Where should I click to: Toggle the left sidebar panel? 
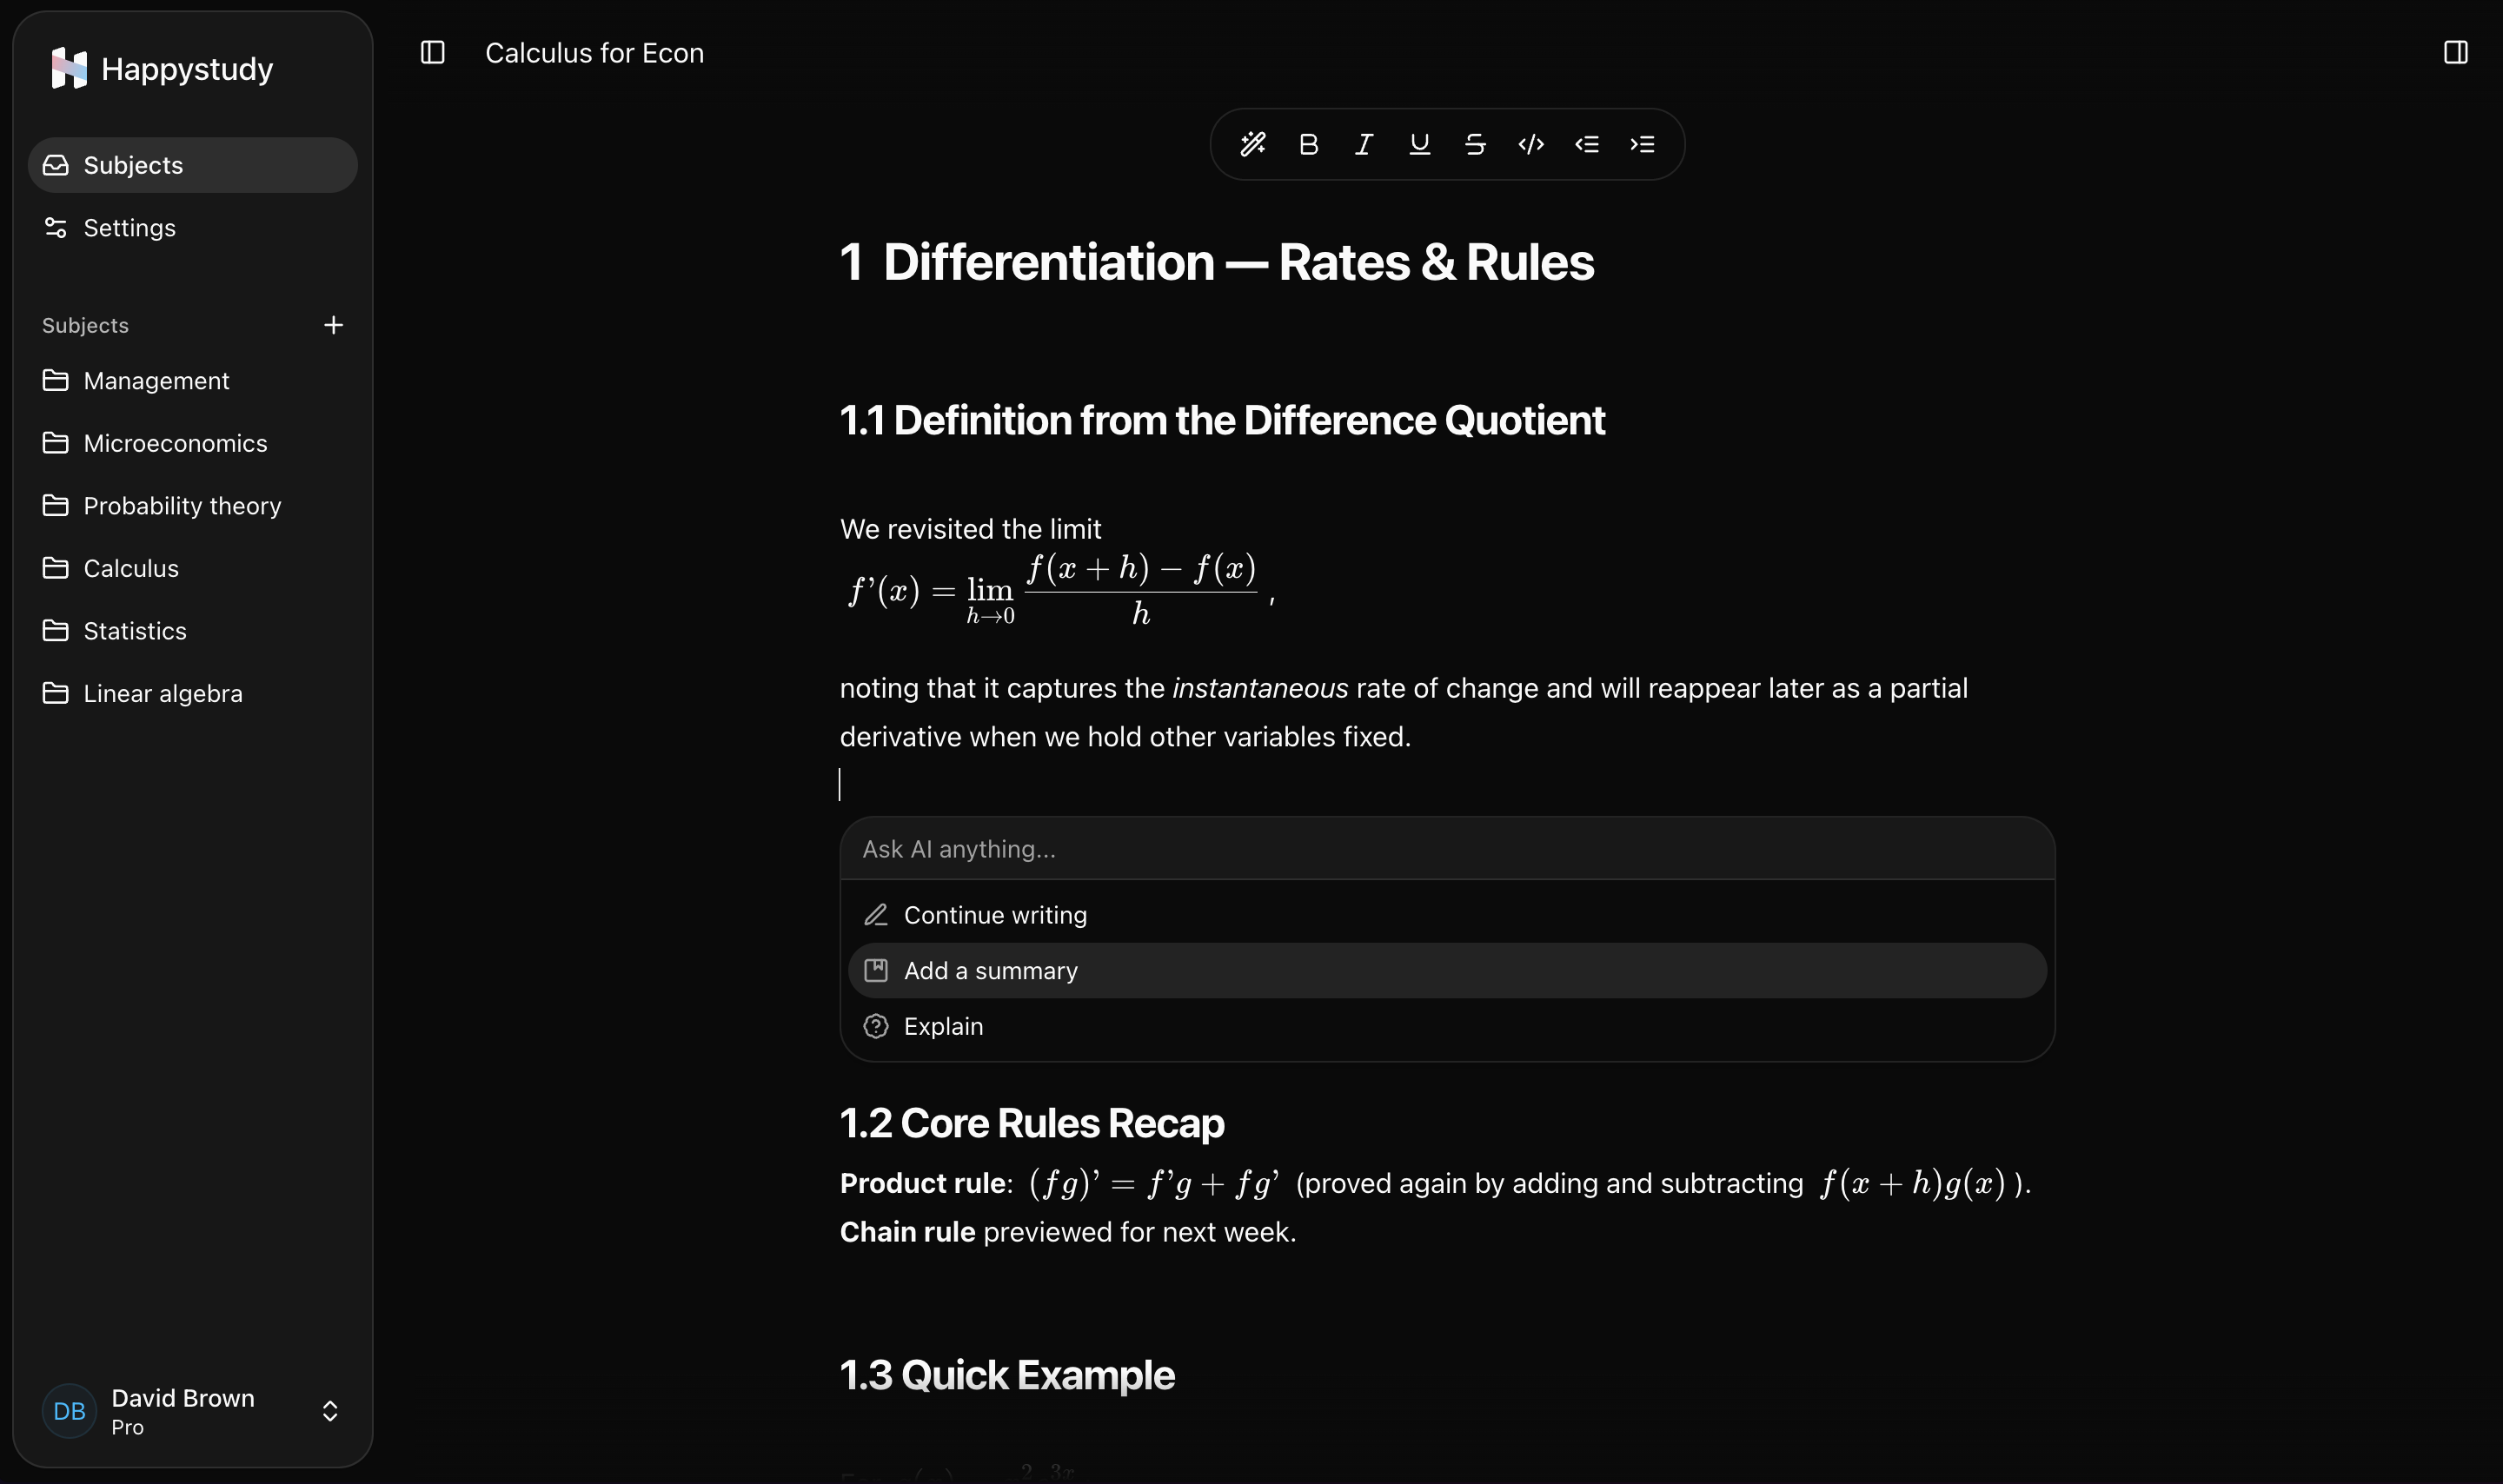(x=432, y=52)
